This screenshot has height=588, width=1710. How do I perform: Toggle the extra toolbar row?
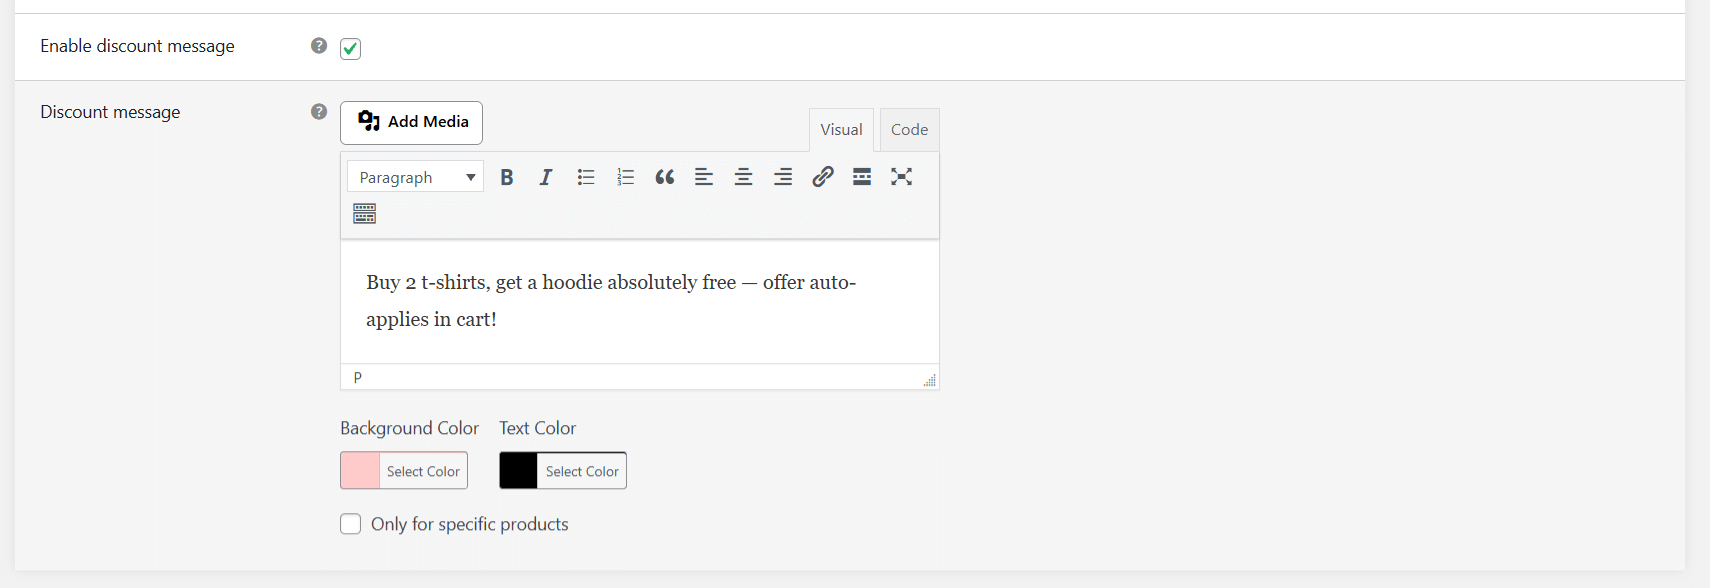click(x=364, y=214)
